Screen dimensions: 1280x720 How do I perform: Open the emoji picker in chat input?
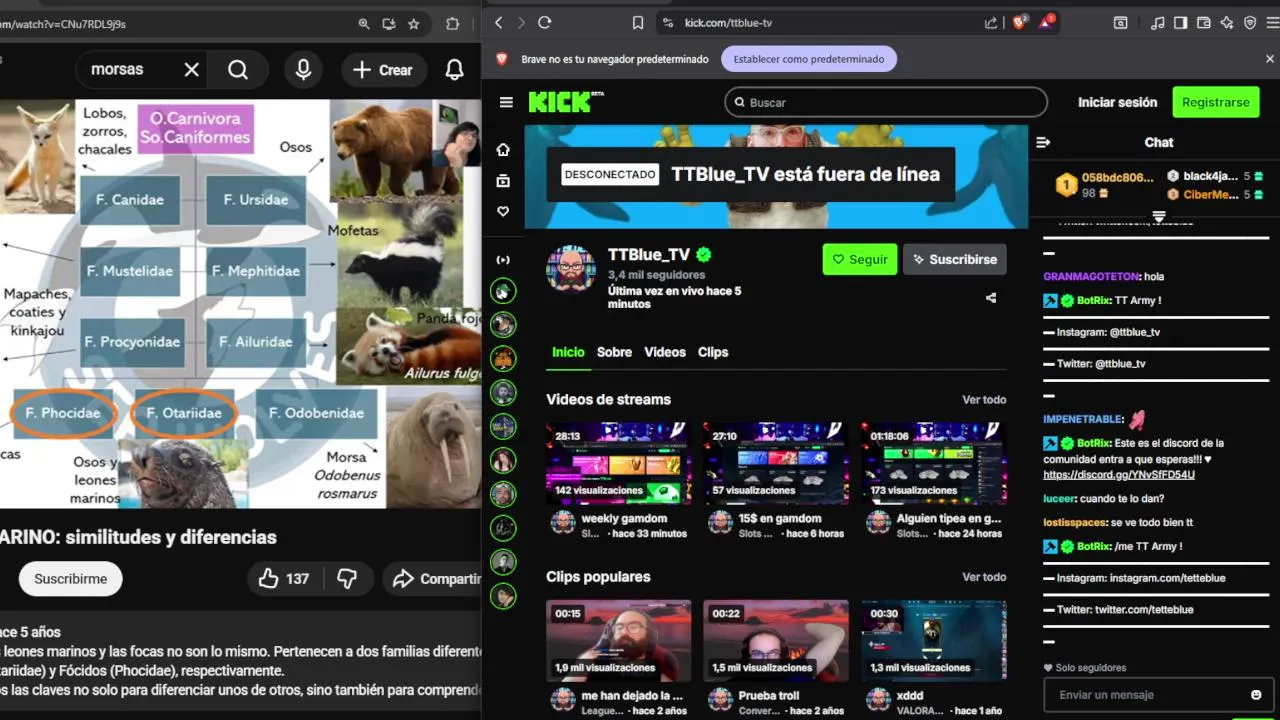tap(1256, 695)
